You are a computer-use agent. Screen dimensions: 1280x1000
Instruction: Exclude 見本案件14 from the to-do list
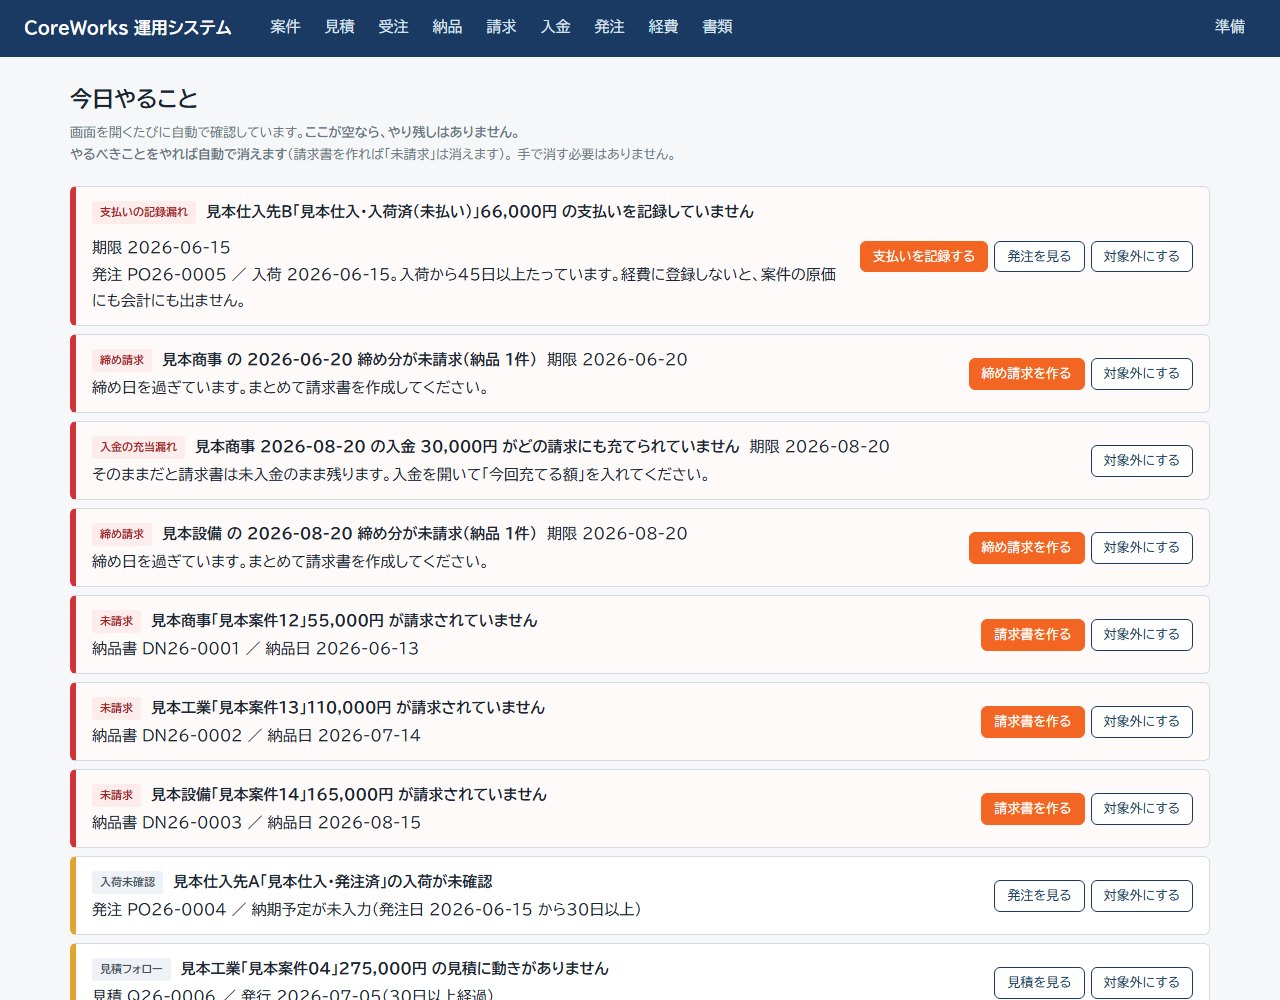pyautogui.click(x=1142, y=809)
